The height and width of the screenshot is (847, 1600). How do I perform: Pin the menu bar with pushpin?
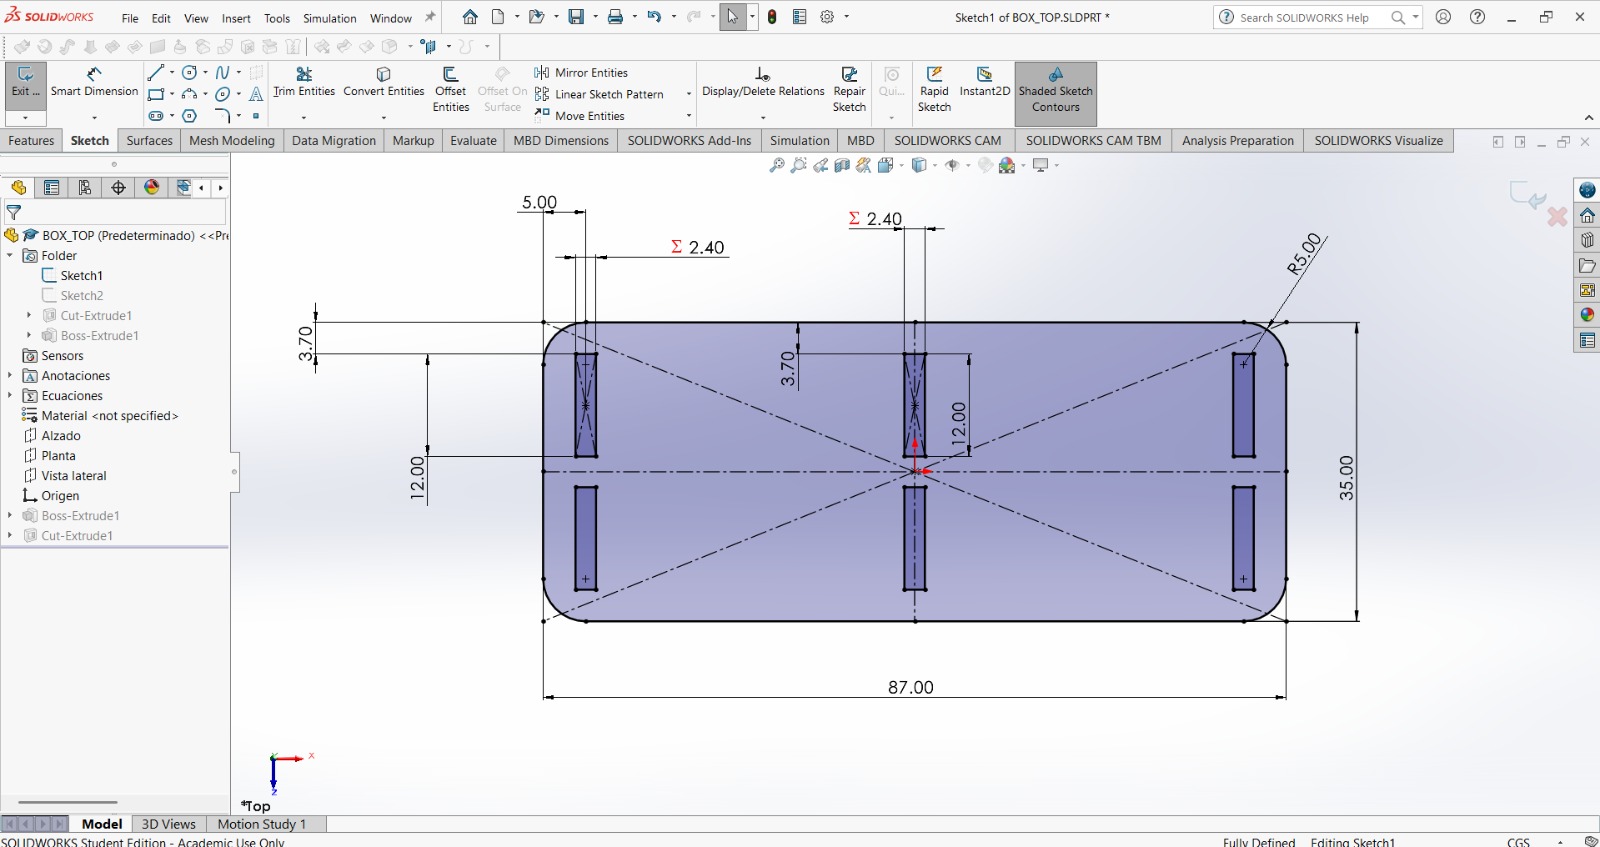pos(430,17)
